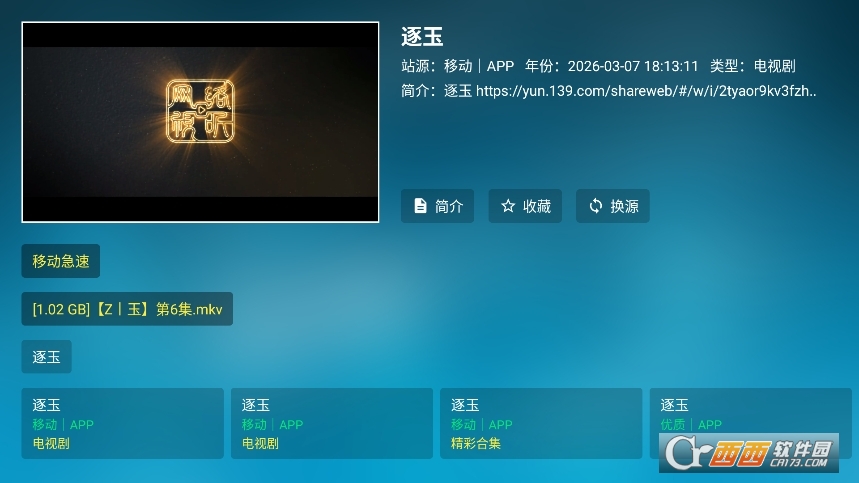Click the glowing logo in the video preview
Screen dimensions: 859x483
click(x=200, y=110)
